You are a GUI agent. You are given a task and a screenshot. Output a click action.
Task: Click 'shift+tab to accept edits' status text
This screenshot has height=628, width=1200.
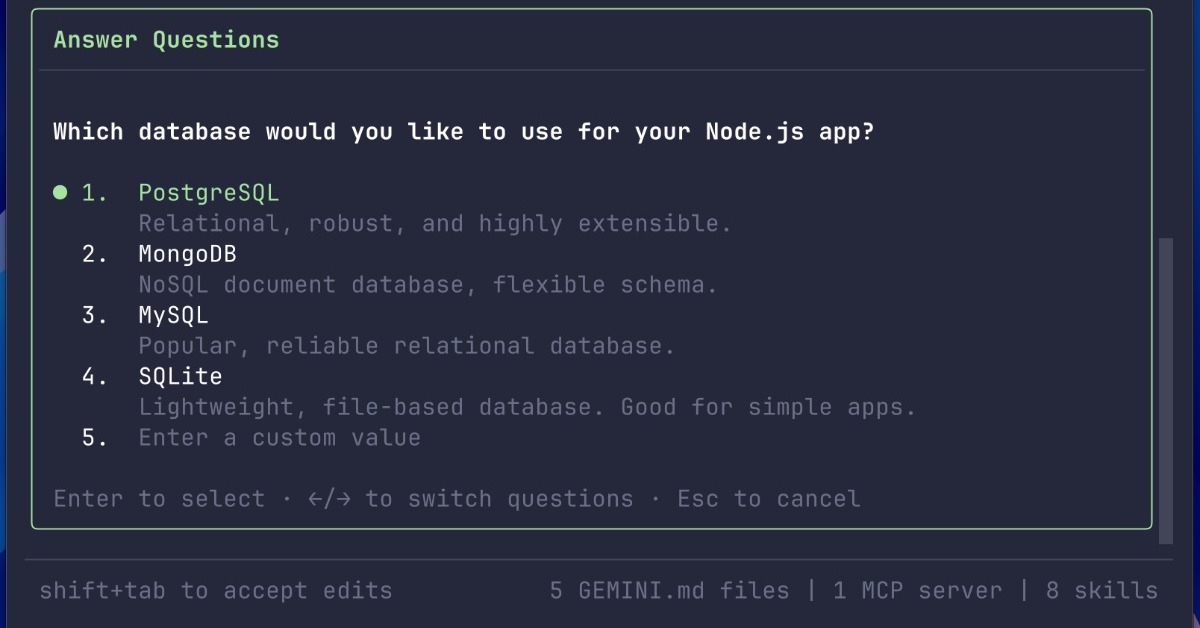[x=215, y=591]
